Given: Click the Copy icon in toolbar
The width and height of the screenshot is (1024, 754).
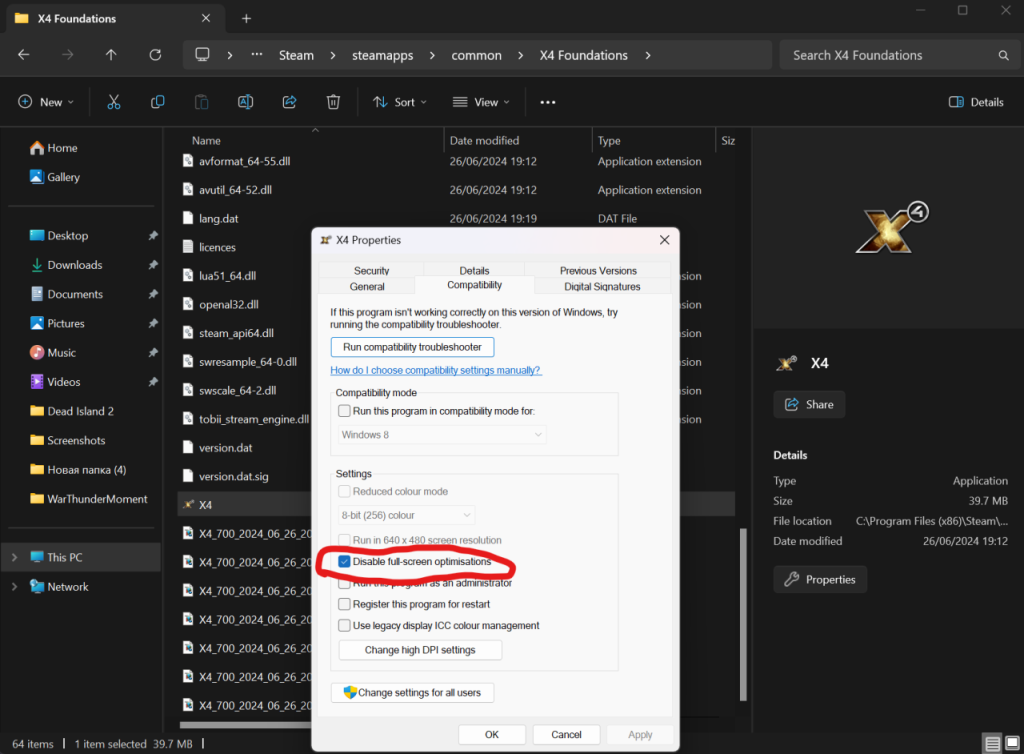Looking at the screenshot, I should [x=157, y=102].
